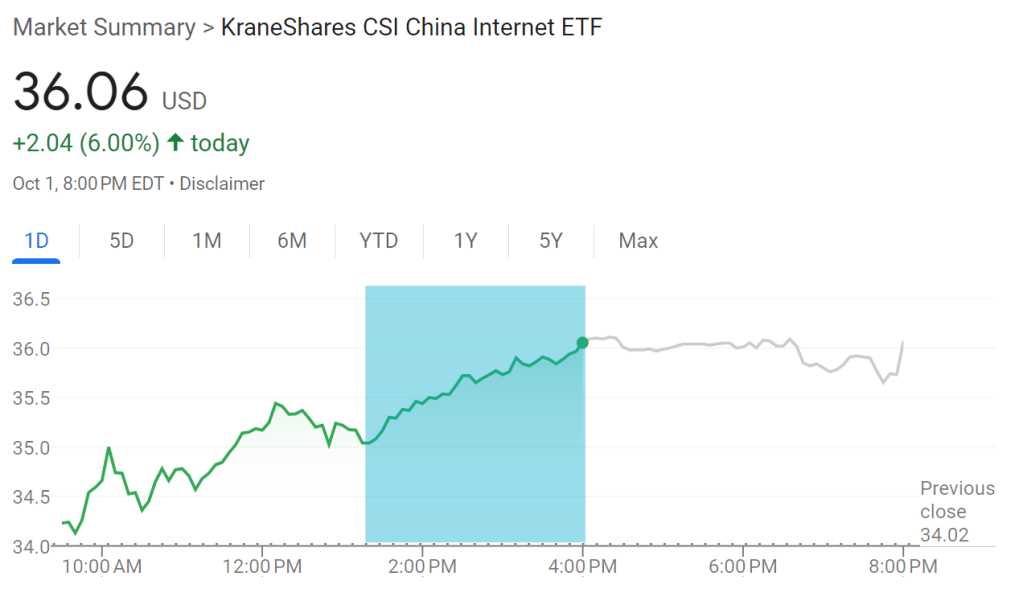Show the 6M price history tab
Viewport: 1023px width, 593px height.
click(x=291, y=241)
